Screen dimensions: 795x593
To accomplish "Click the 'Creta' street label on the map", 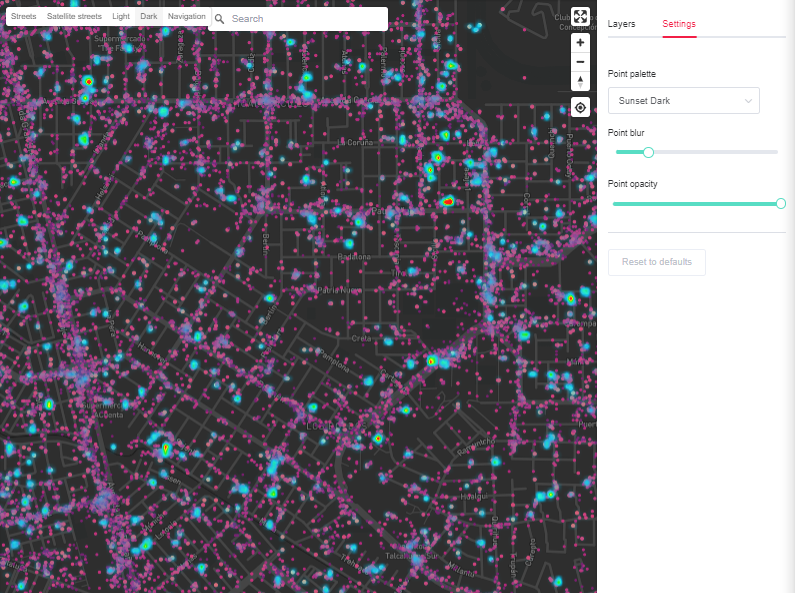I will click(362, 338).
